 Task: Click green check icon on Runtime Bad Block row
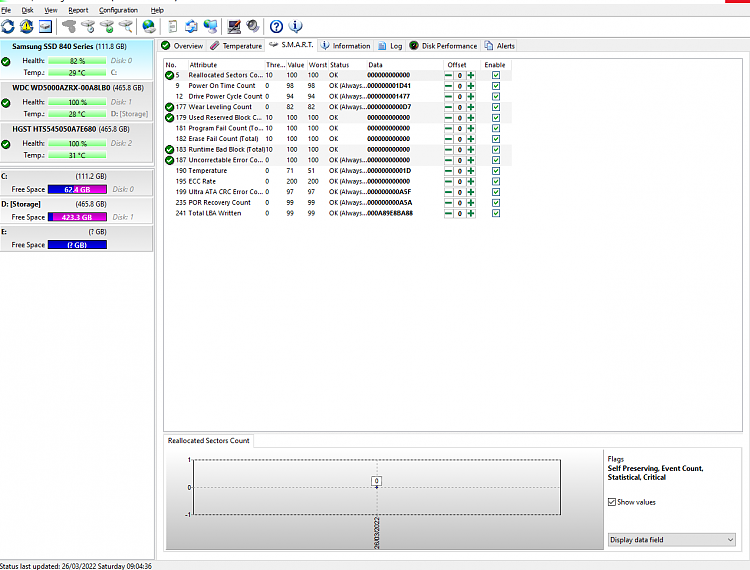coord(169,150)
